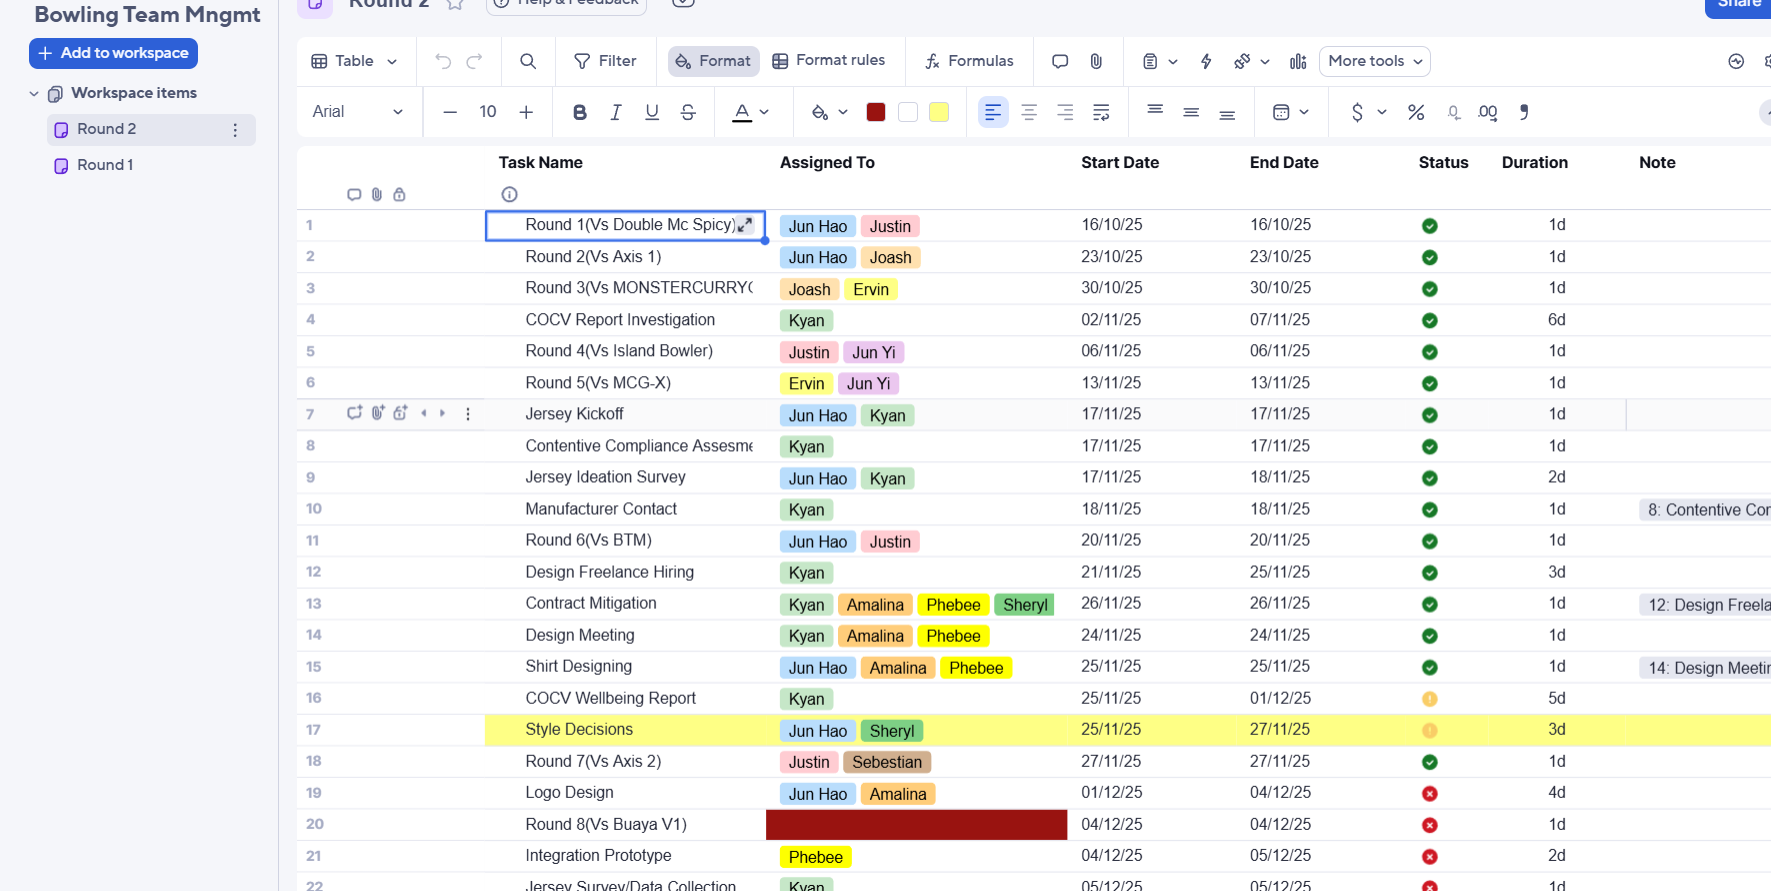1771x891 pixels.
Task: Click the lightning bolt automation icon
Action: [1206, 61]
